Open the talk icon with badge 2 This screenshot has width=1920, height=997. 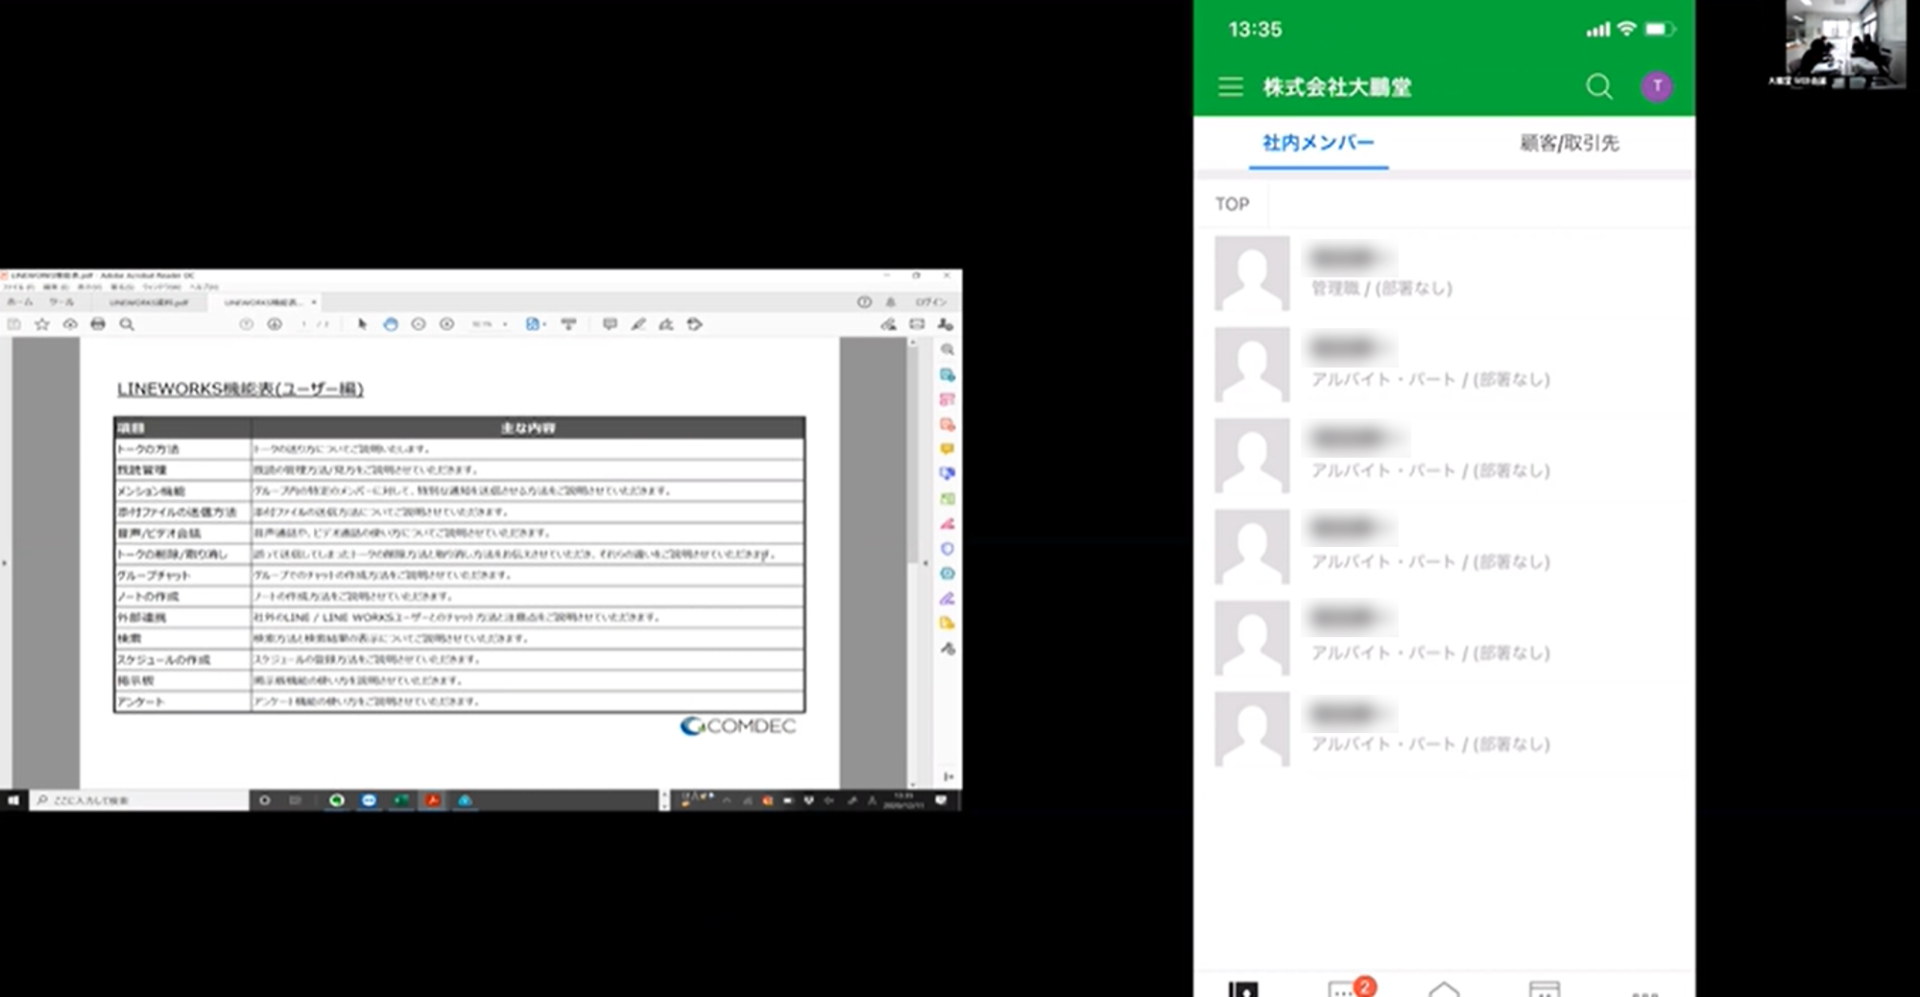(1350, 988)
